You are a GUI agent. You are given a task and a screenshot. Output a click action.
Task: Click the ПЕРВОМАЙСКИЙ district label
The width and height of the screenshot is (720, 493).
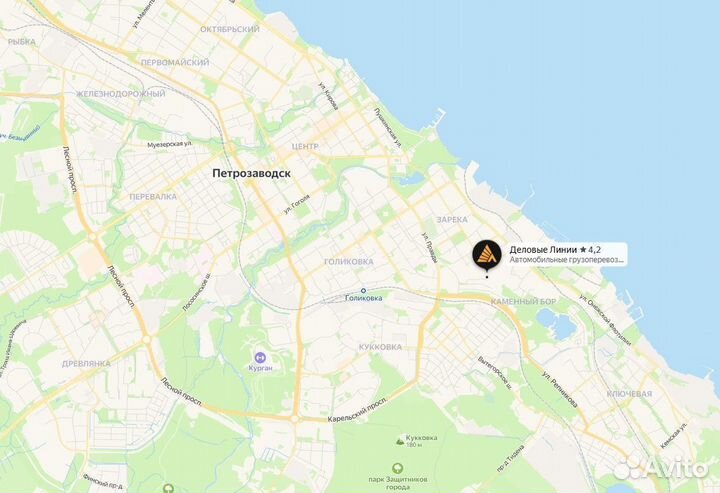[x=175, y=62]
